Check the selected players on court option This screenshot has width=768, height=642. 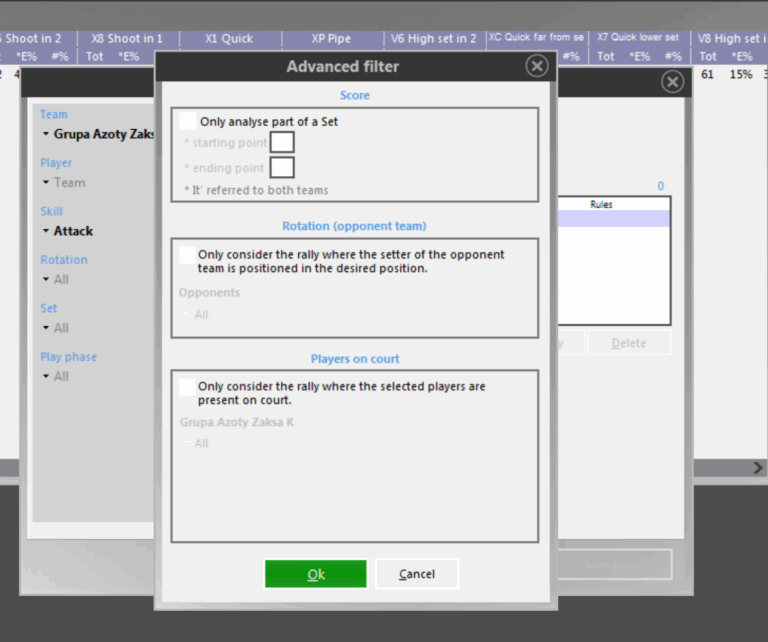coord(187,386)
